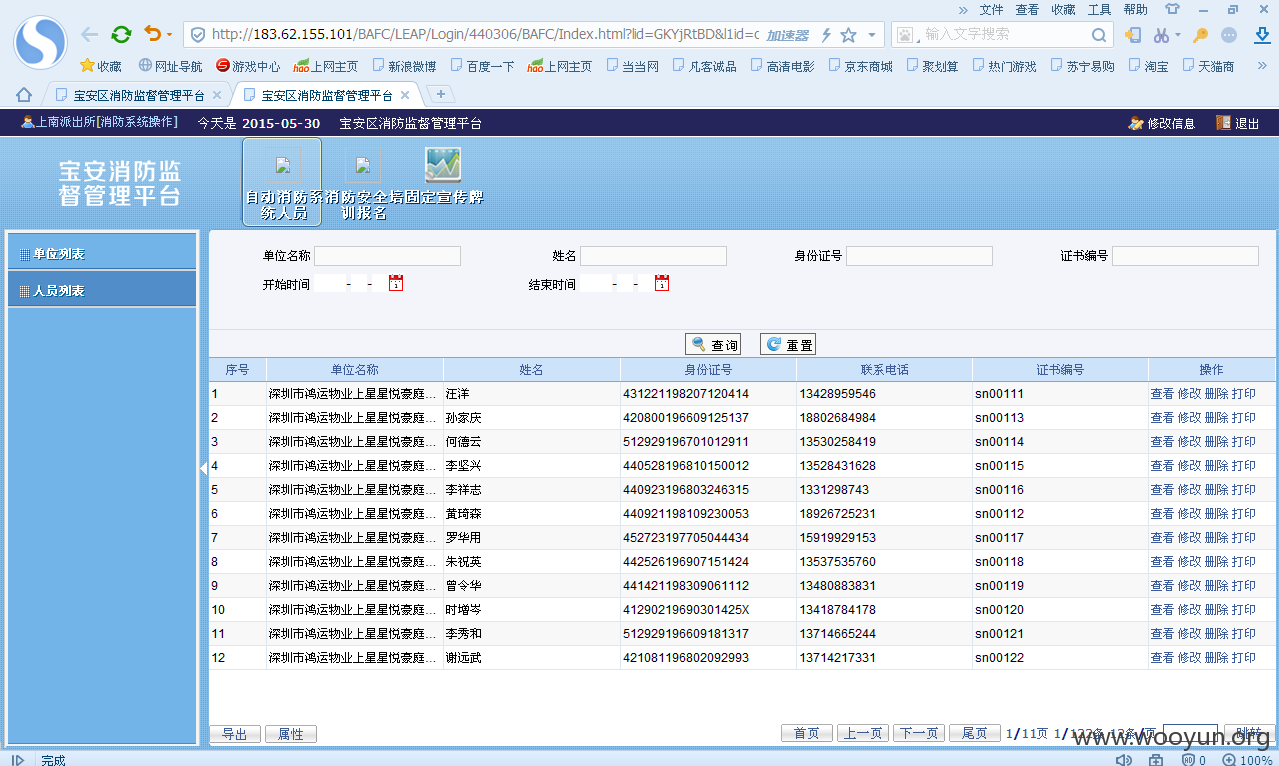Click the 退出 logout icon
The image size is (1279, 766).
(1237, 123)
